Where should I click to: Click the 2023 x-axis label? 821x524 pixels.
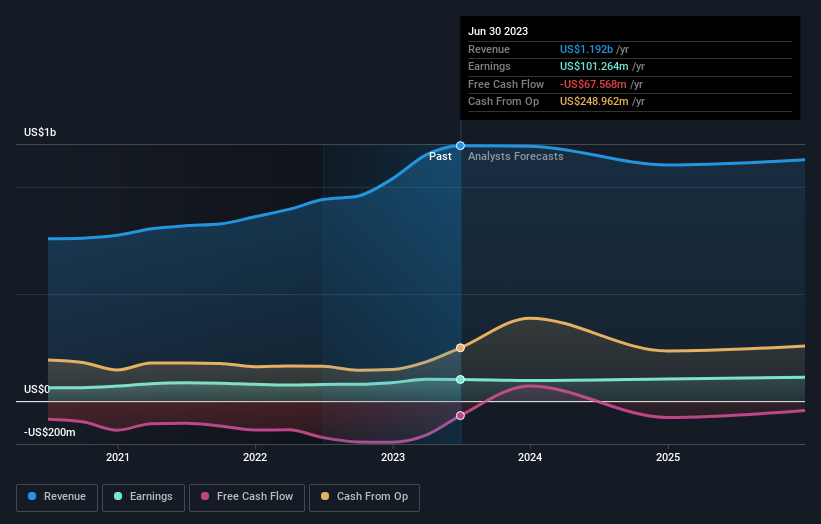pos(393,458)
